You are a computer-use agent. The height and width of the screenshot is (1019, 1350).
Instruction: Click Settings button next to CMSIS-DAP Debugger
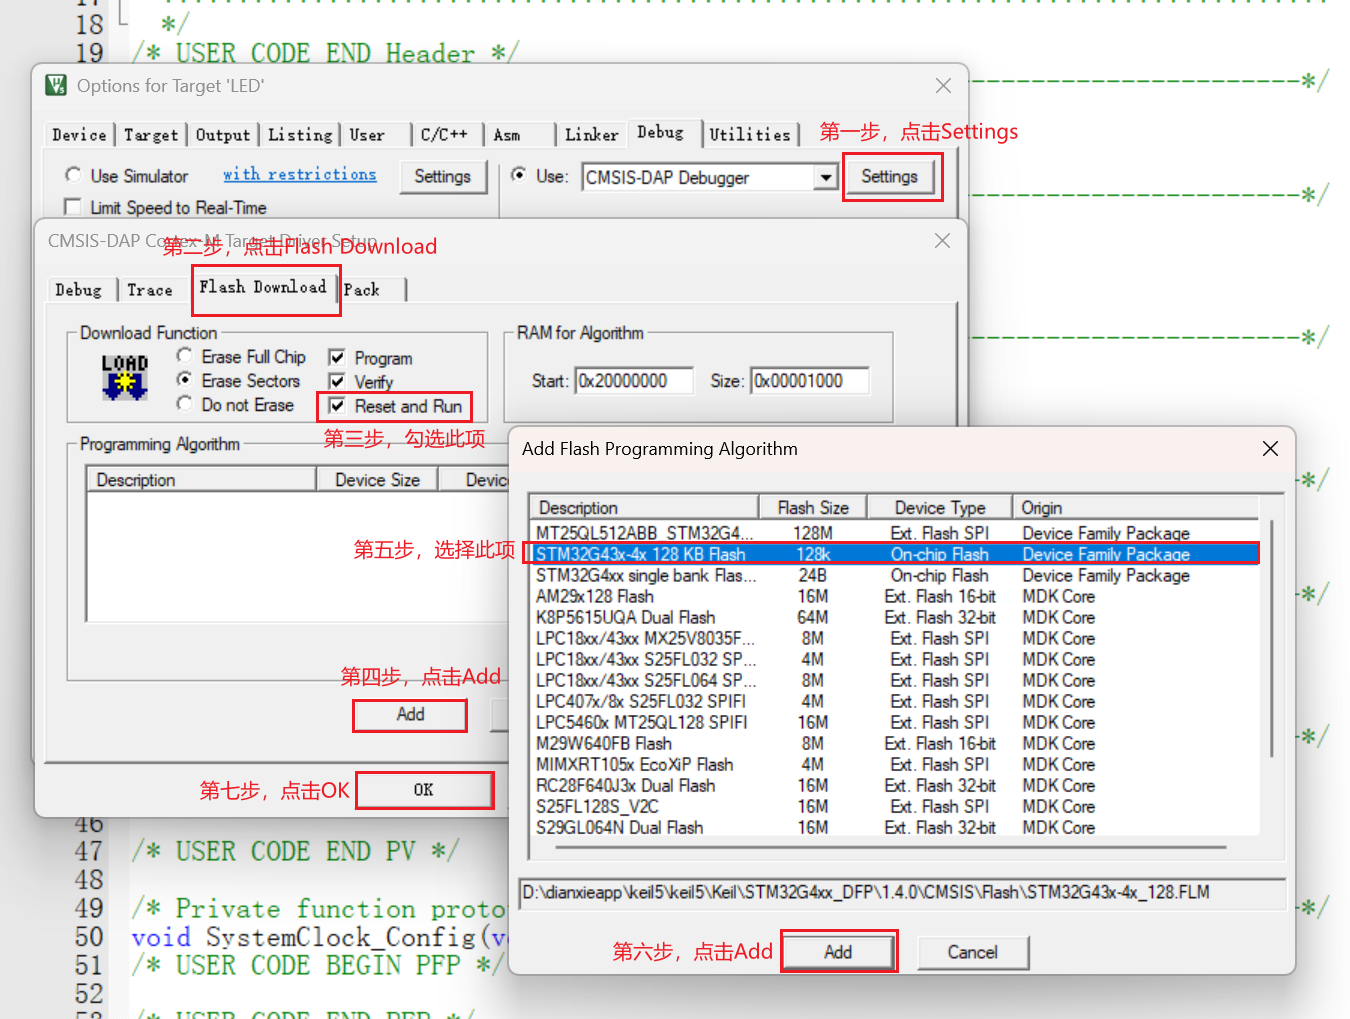point(889,176)
